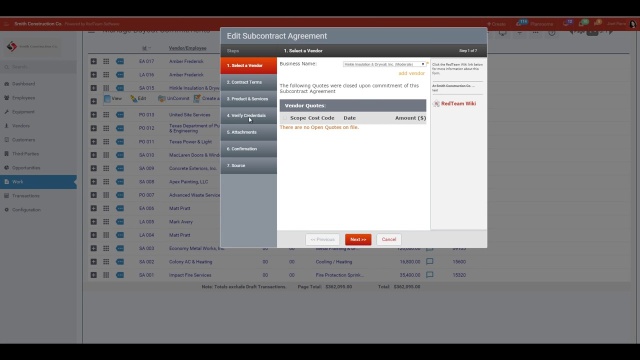
Task: Go to step 7 Source
Action: pyautogui.click(x=249, y=166)
